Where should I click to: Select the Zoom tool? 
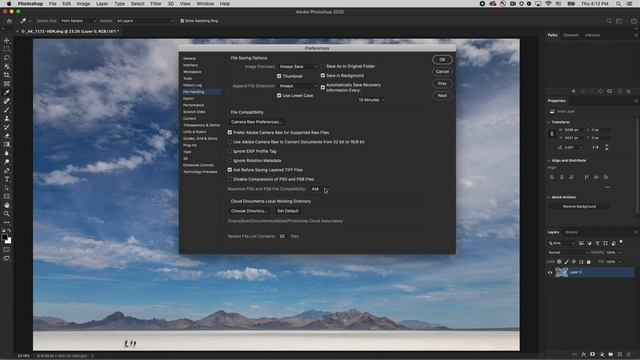(7, 213)
